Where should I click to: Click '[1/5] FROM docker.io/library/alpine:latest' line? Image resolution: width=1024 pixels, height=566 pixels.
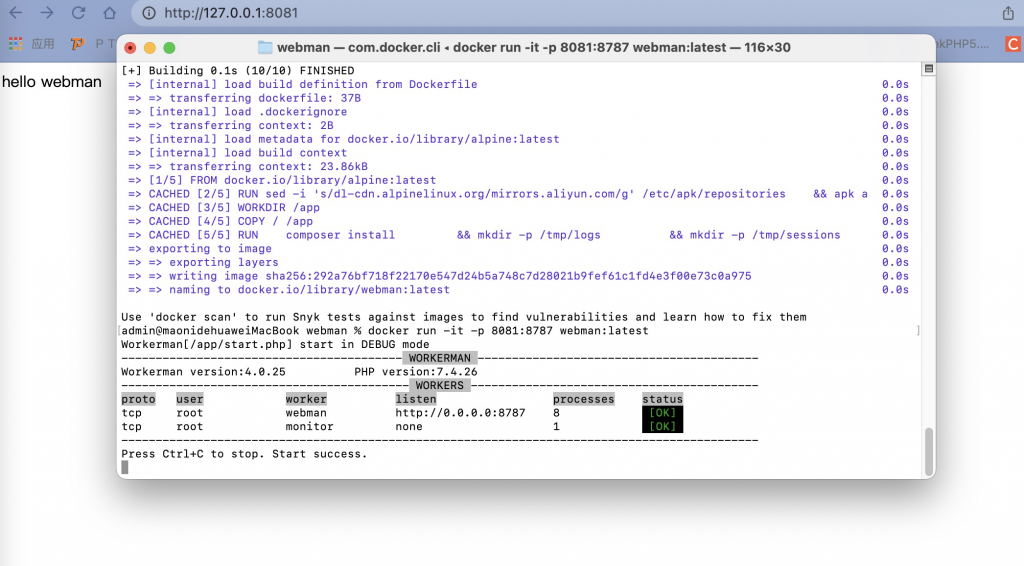(282, 180)
